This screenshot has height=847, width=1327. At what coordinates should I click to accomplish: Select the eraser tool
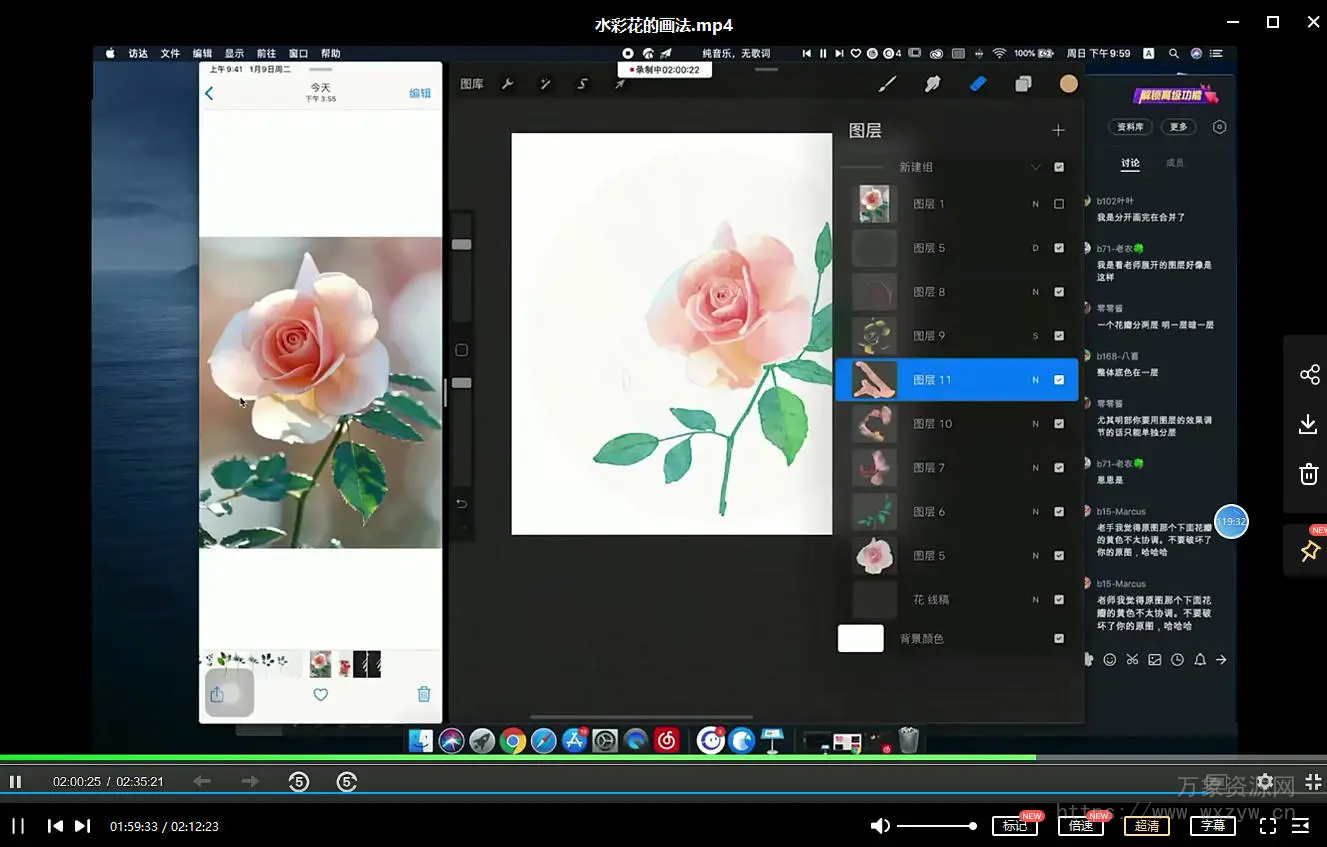(x=978, y=84)
